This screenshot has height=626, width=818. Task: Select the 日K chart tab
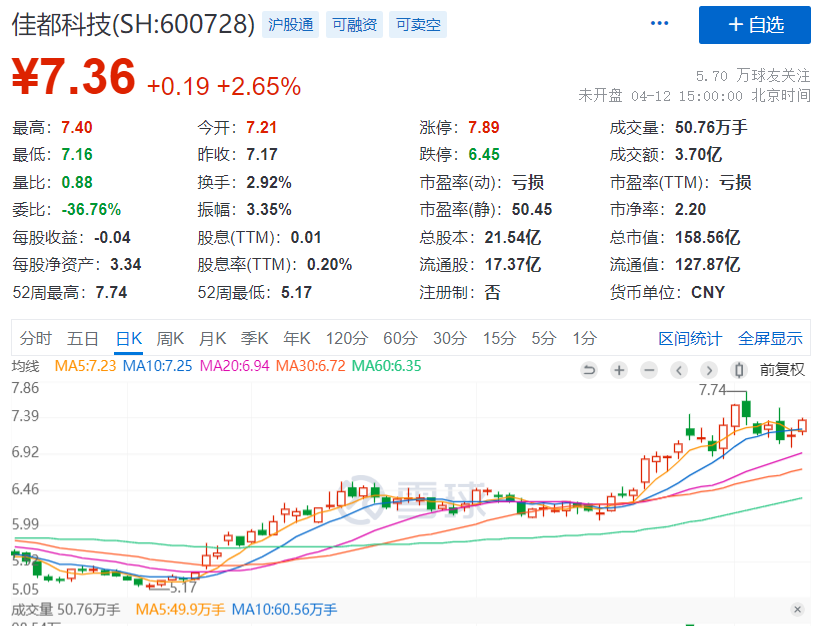[129, 339]
